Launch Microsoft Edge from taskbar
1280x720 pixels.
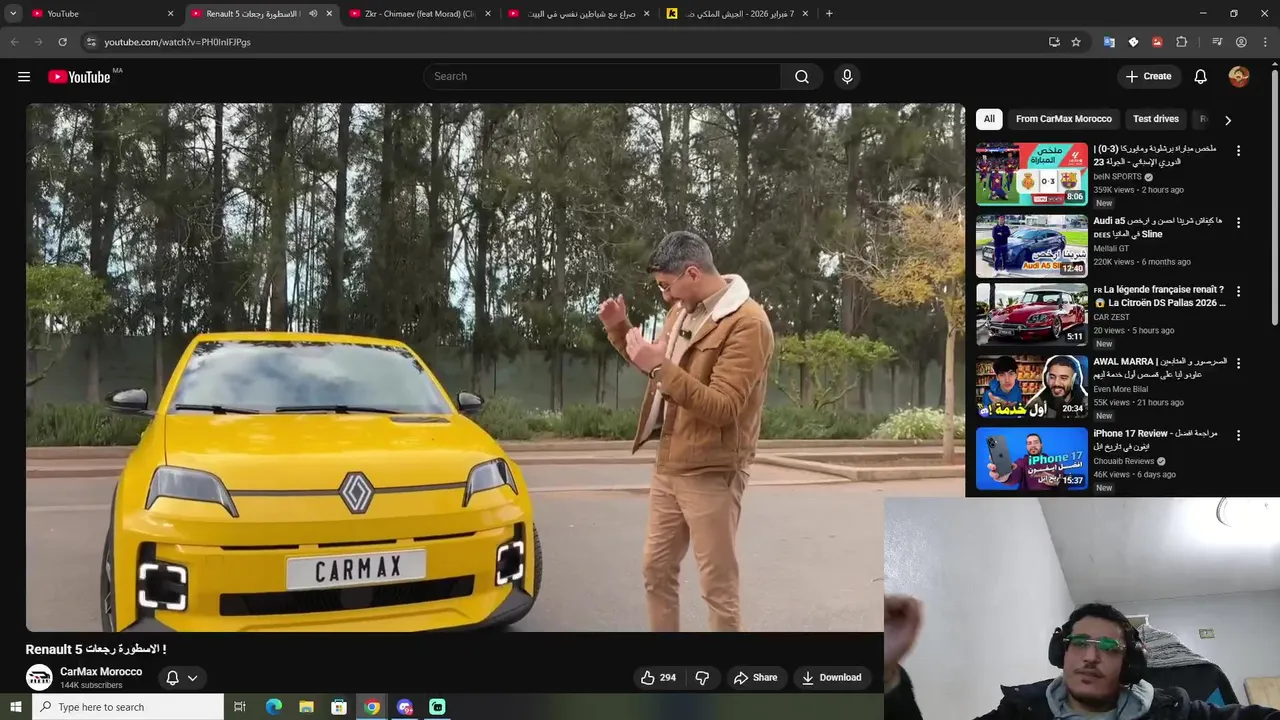(273, 707)
